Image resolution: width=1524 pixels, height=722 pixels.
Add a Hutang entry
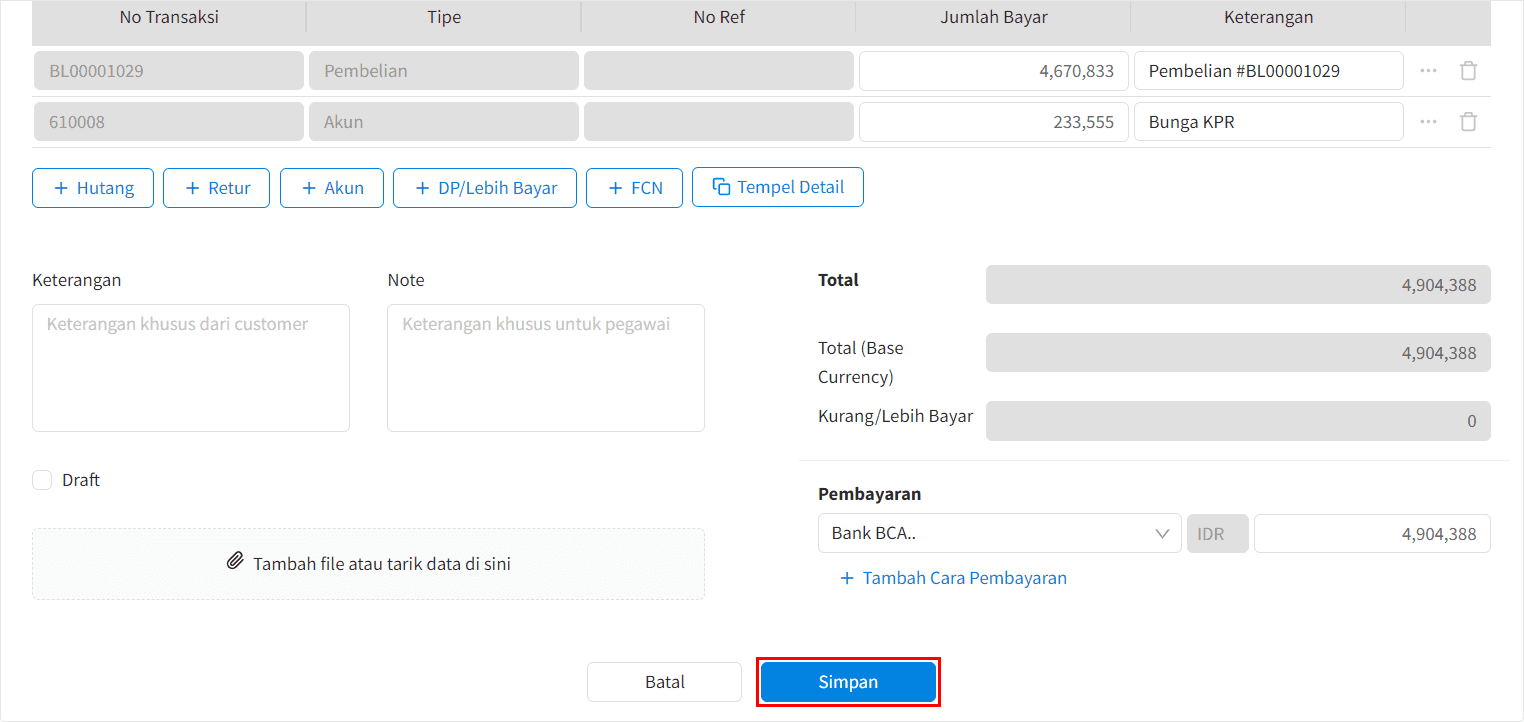coord(93,188)
